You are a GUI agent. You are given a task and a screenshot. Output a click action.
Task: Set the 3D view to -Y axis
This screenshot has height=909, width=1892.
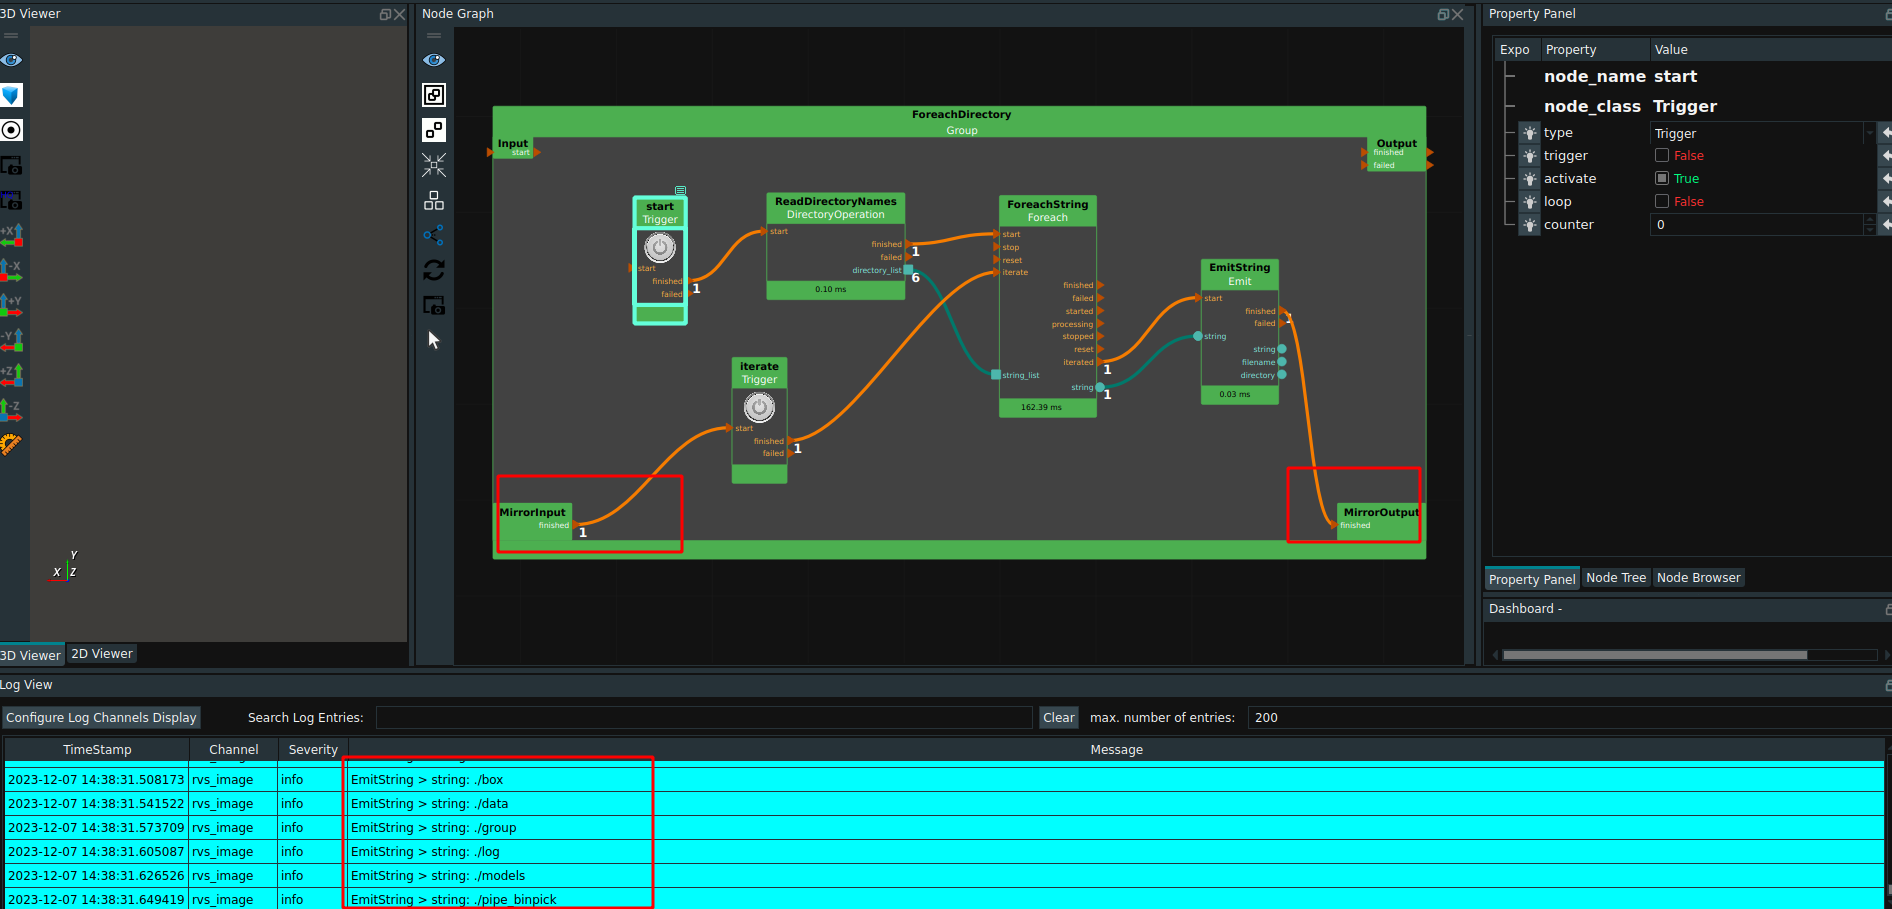(11, 340)
